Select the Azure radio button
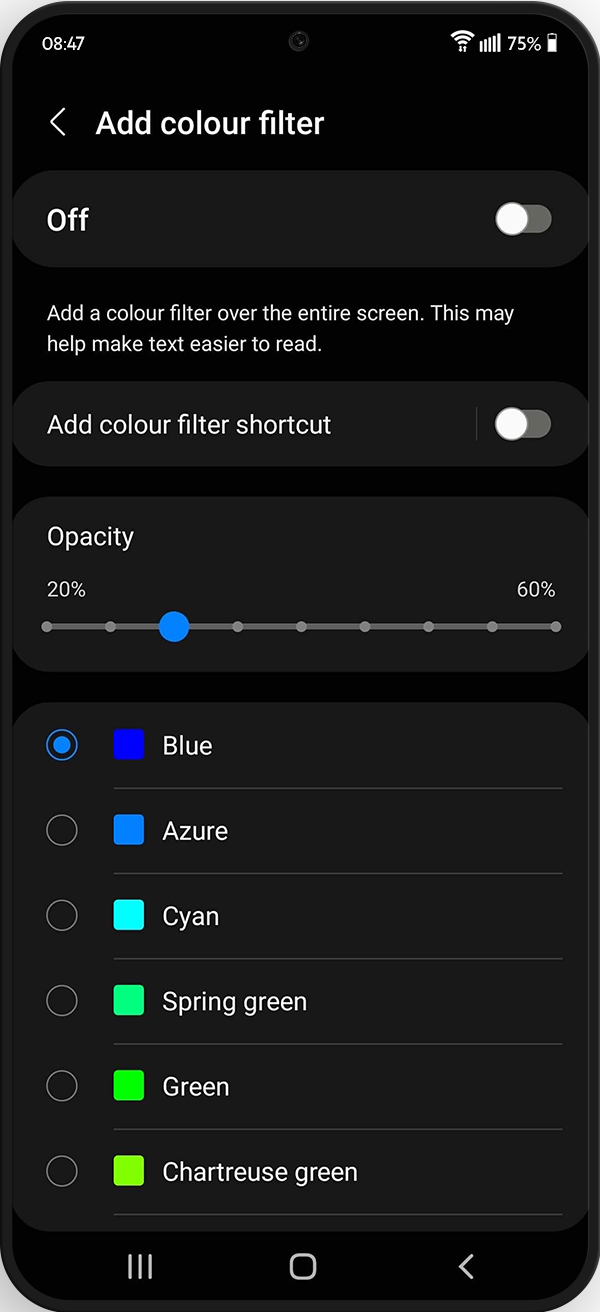600x1312 pixels. pyautogui.click(x=62, y=830)
